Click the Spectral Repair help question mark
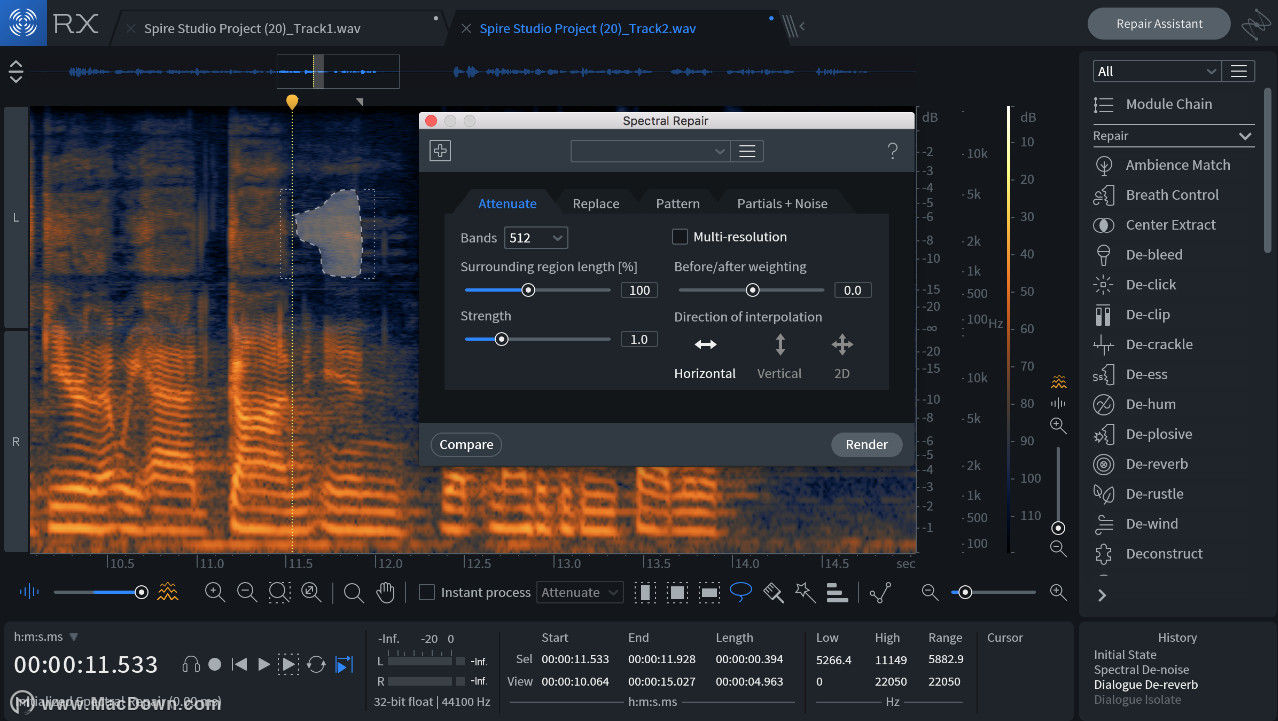Viewport: 1278px width, 721px height. (893, 151)
